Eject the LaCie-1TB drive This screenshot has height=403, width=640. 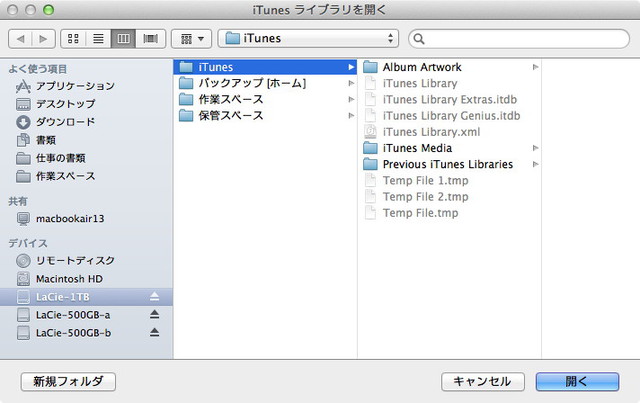click(x=154, y=296)
